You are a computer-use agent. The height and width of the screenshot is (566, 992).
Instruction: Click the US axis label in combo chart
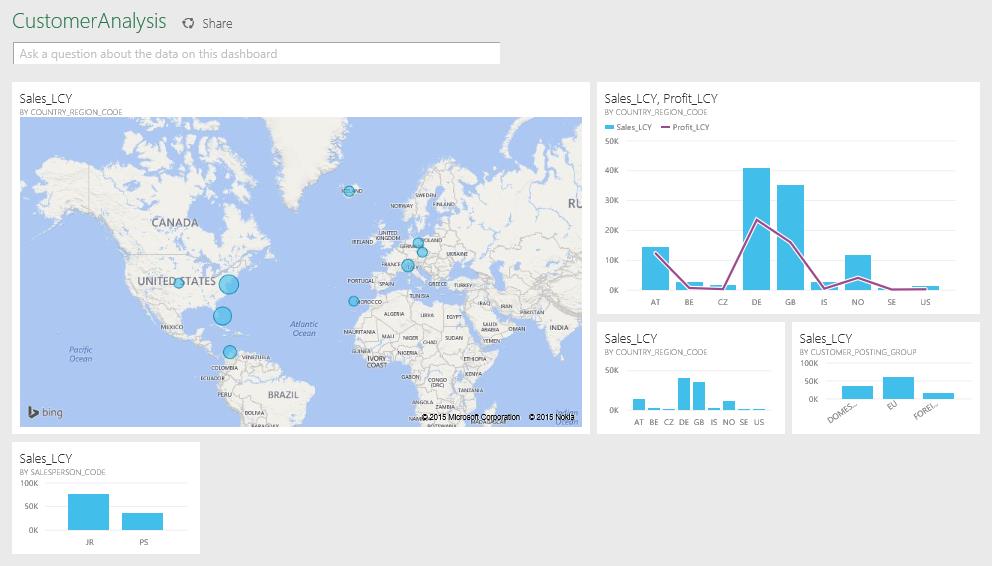[x=925, y=302]
